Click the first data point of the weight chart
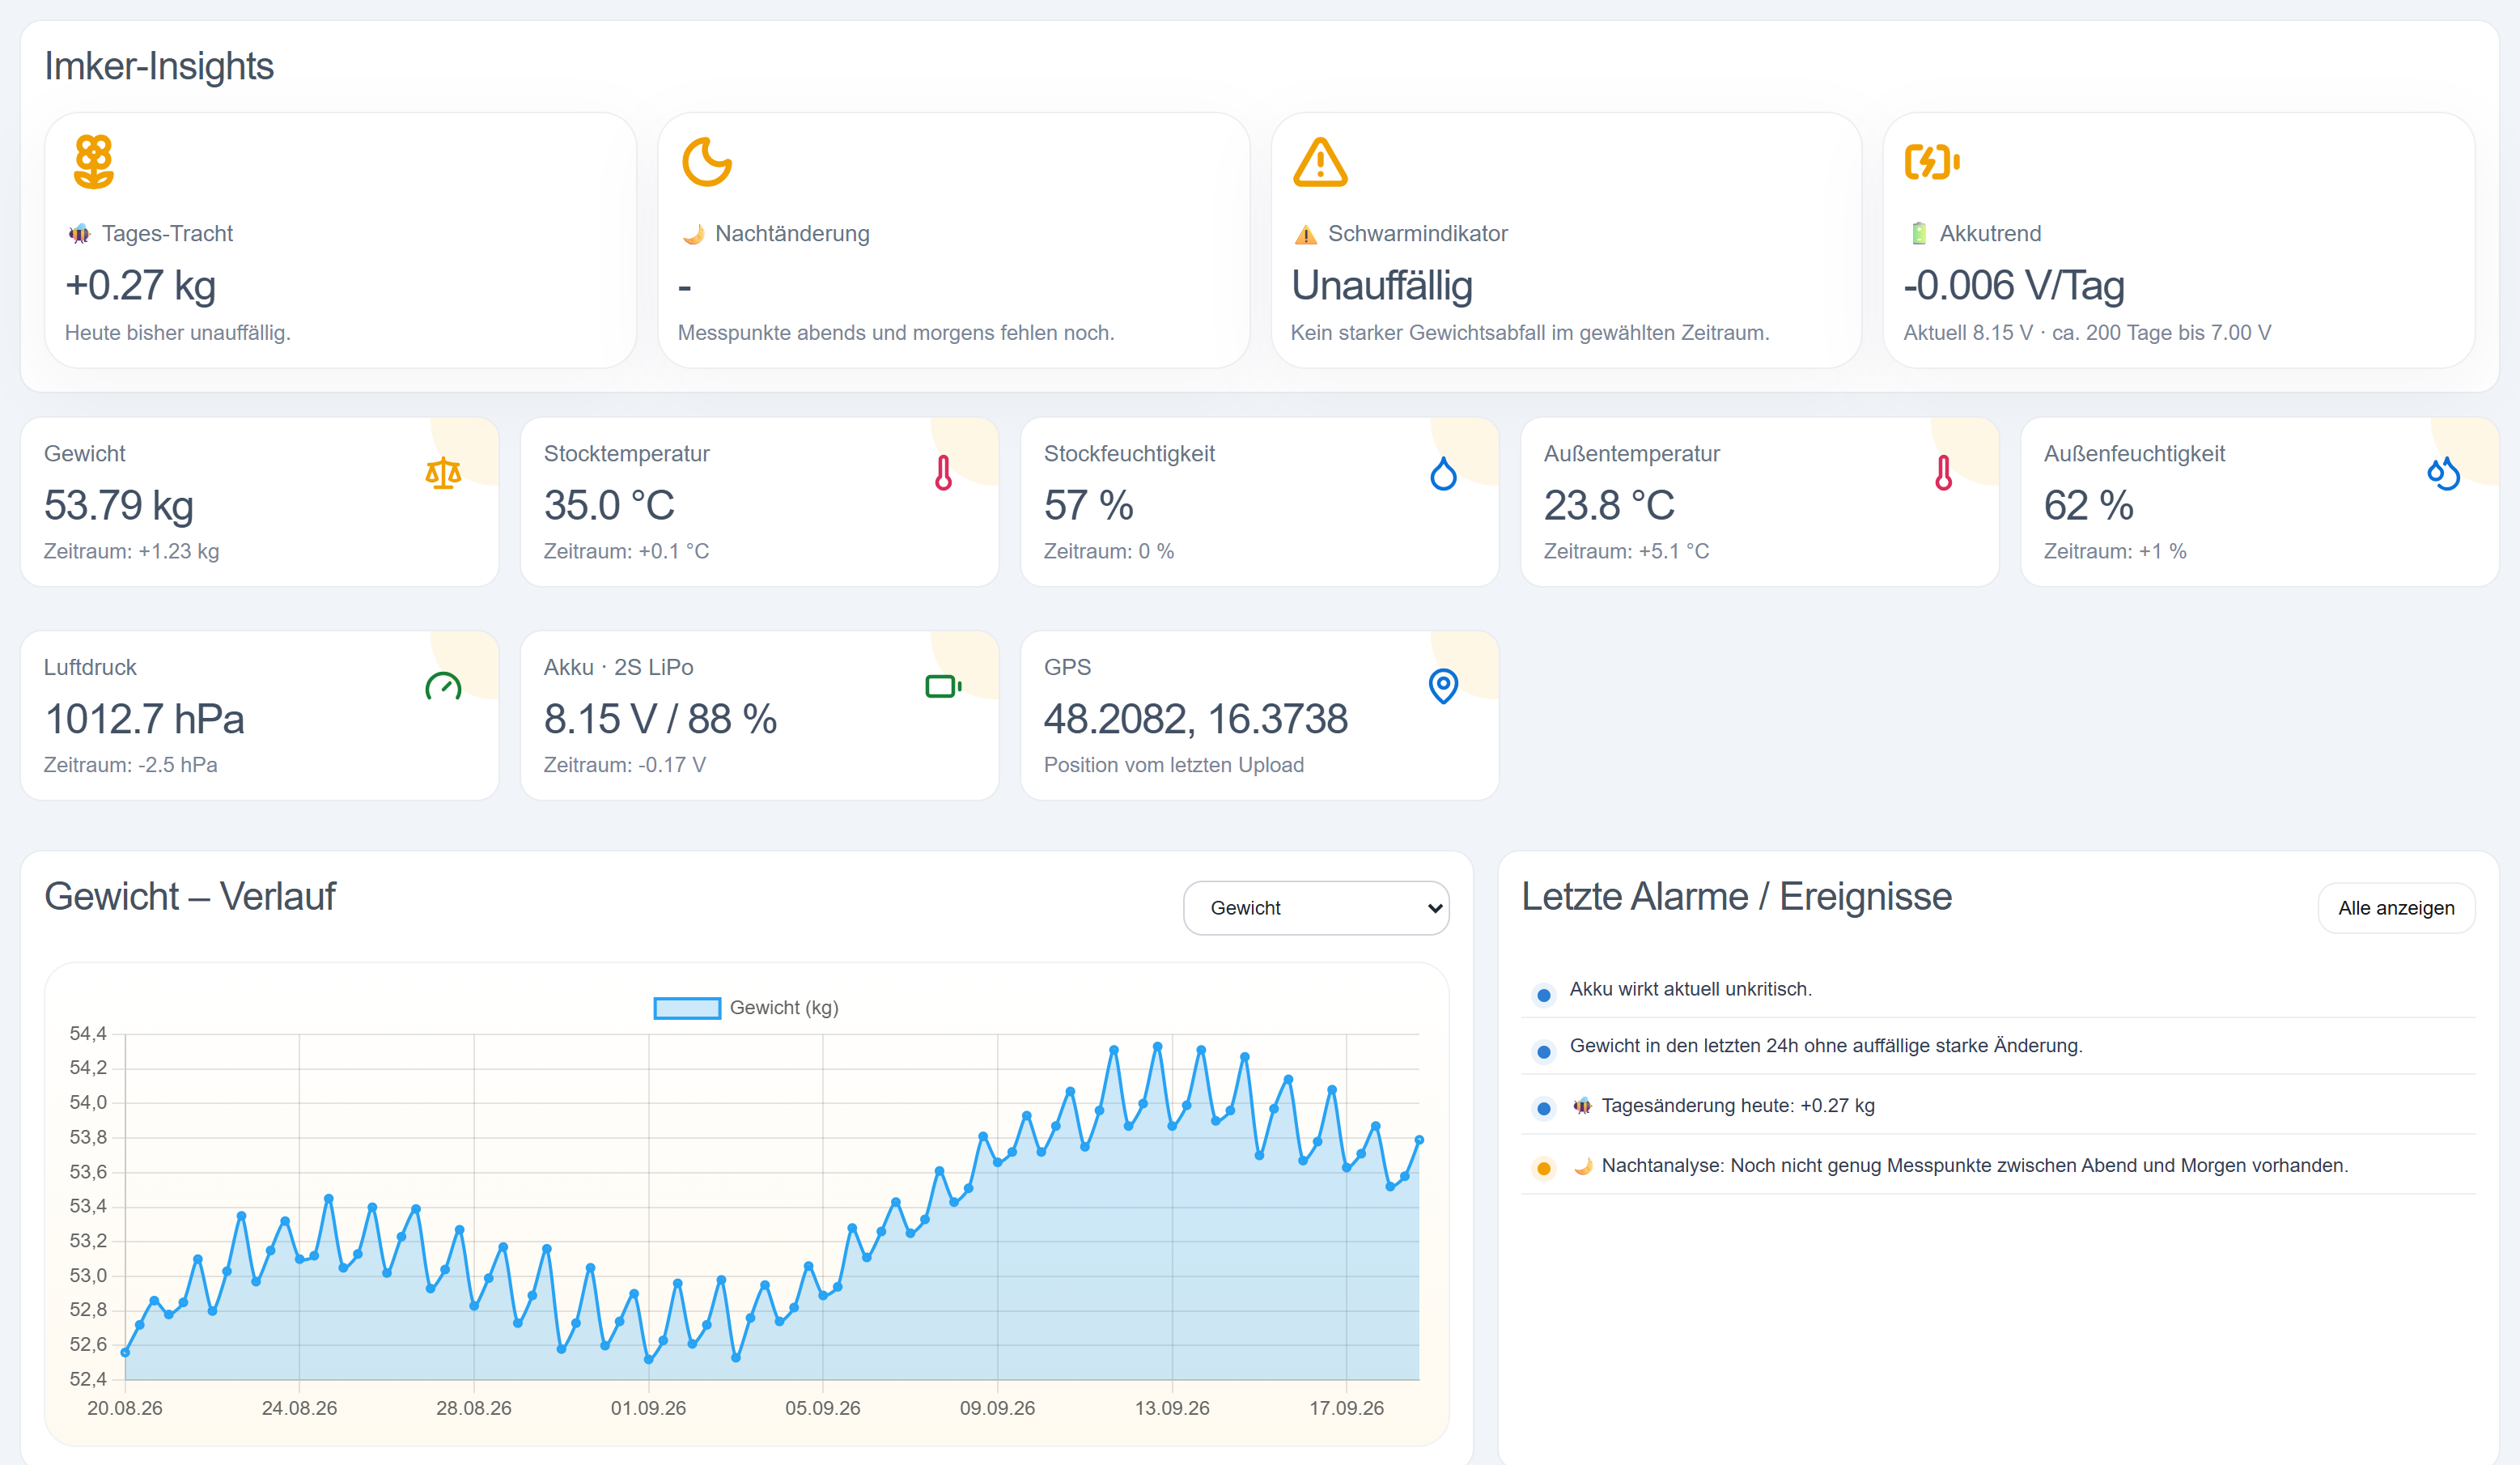 [x=125, y=1352]
